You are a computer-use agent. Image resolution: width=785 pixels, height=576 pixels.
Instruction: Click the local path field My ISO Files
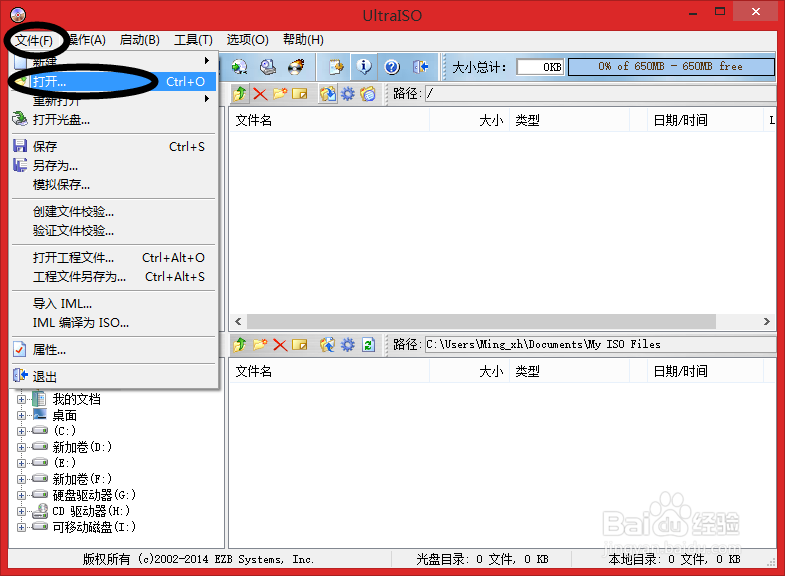click(600, 345)
